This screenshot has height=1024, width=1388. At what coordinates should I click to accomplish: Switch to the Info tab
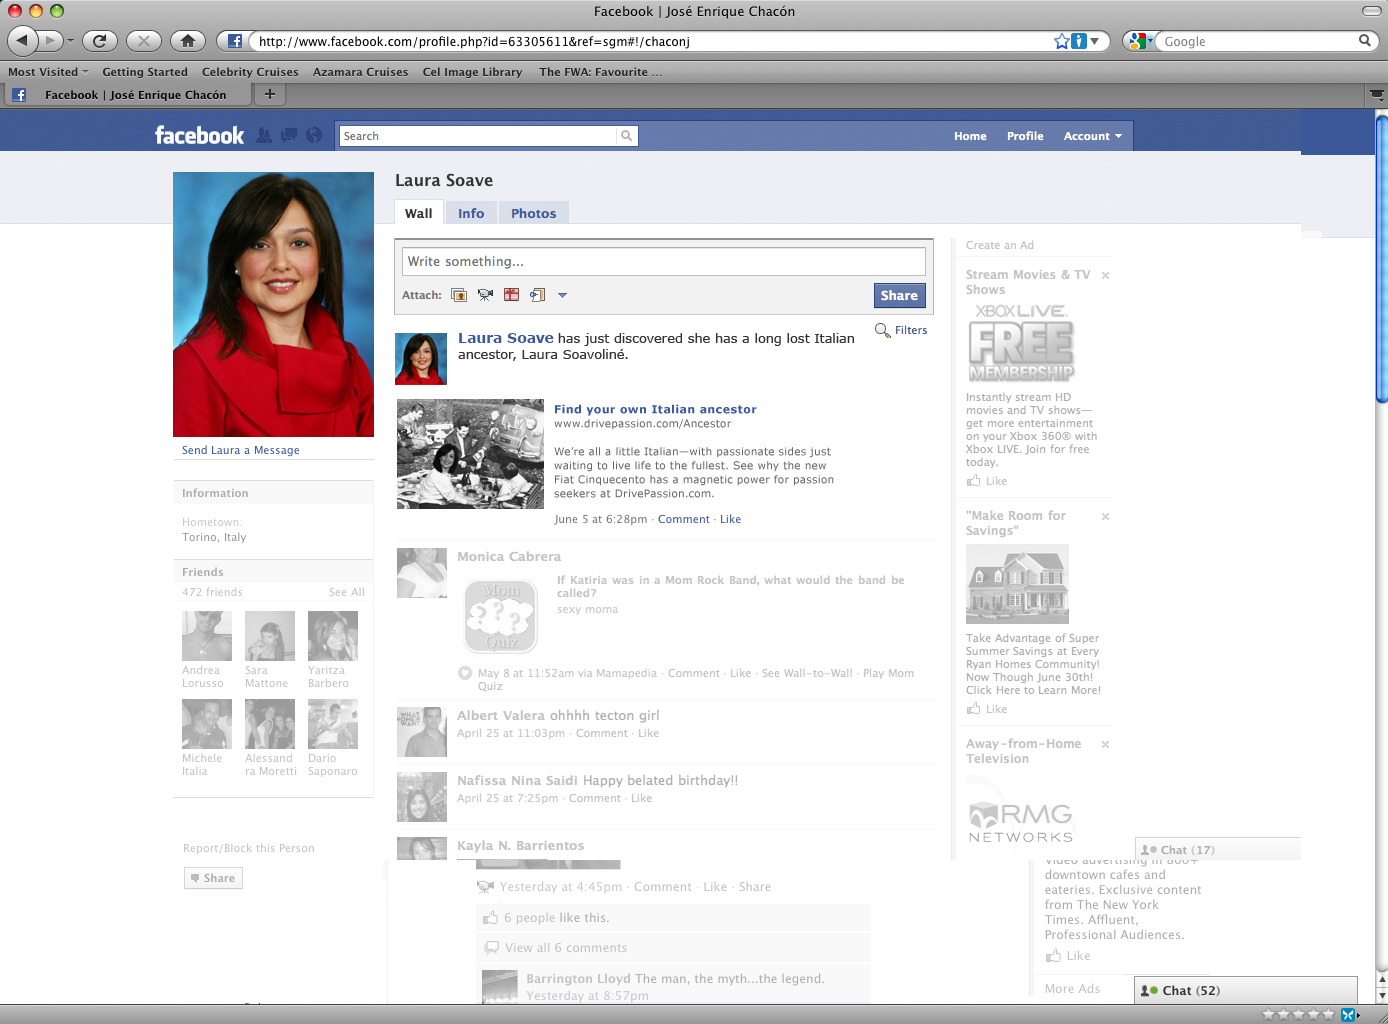click(x=471, y=213)
